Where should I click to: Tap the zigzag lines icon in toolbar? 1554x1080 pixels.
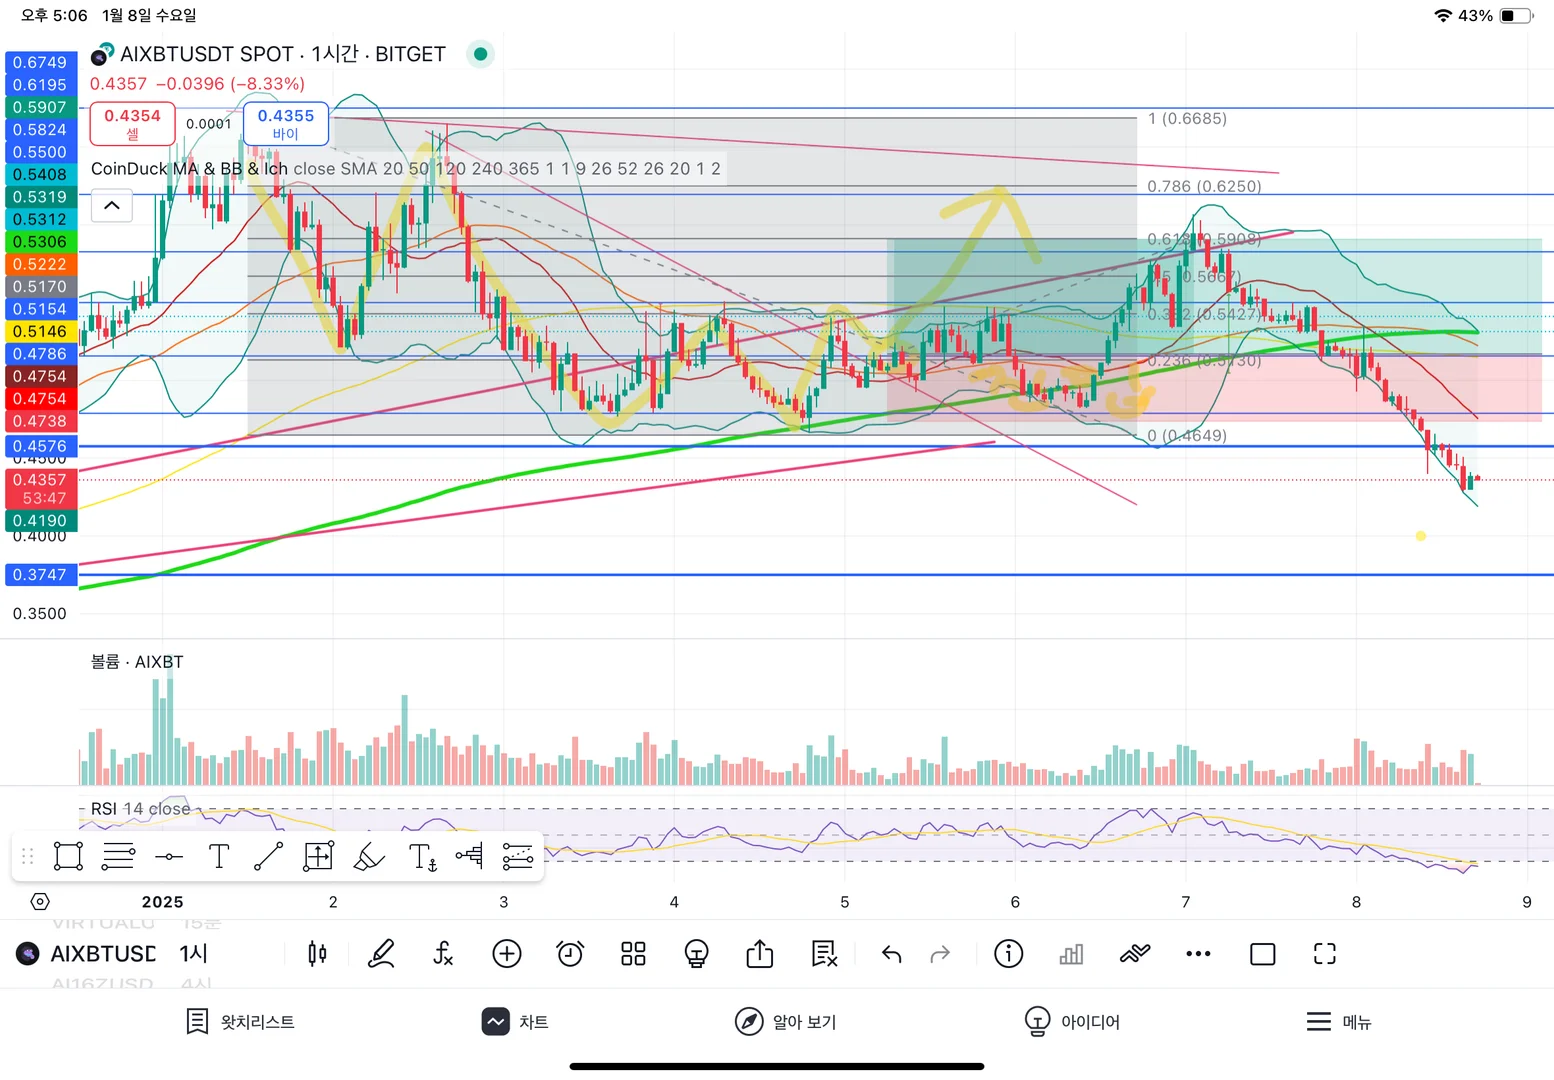tap(1135, 954)
